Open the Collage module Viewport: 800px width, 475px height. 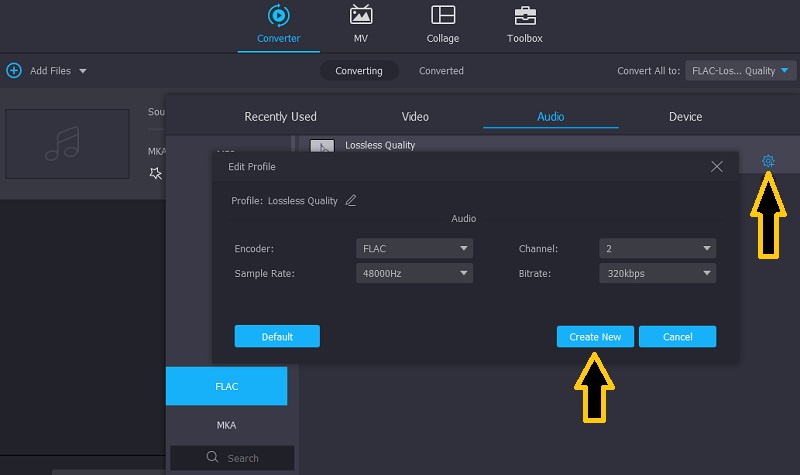pos(442,17)
